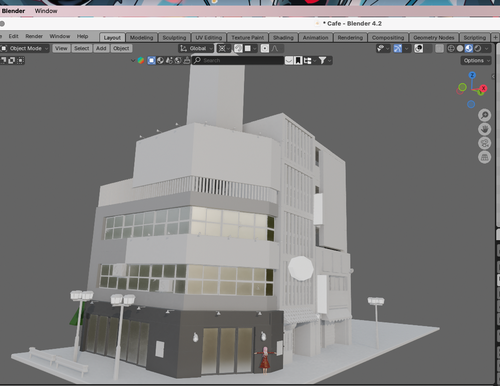Toggle snapping magnet icon
This screenshot has height=386, width=500.
point(238,49)
